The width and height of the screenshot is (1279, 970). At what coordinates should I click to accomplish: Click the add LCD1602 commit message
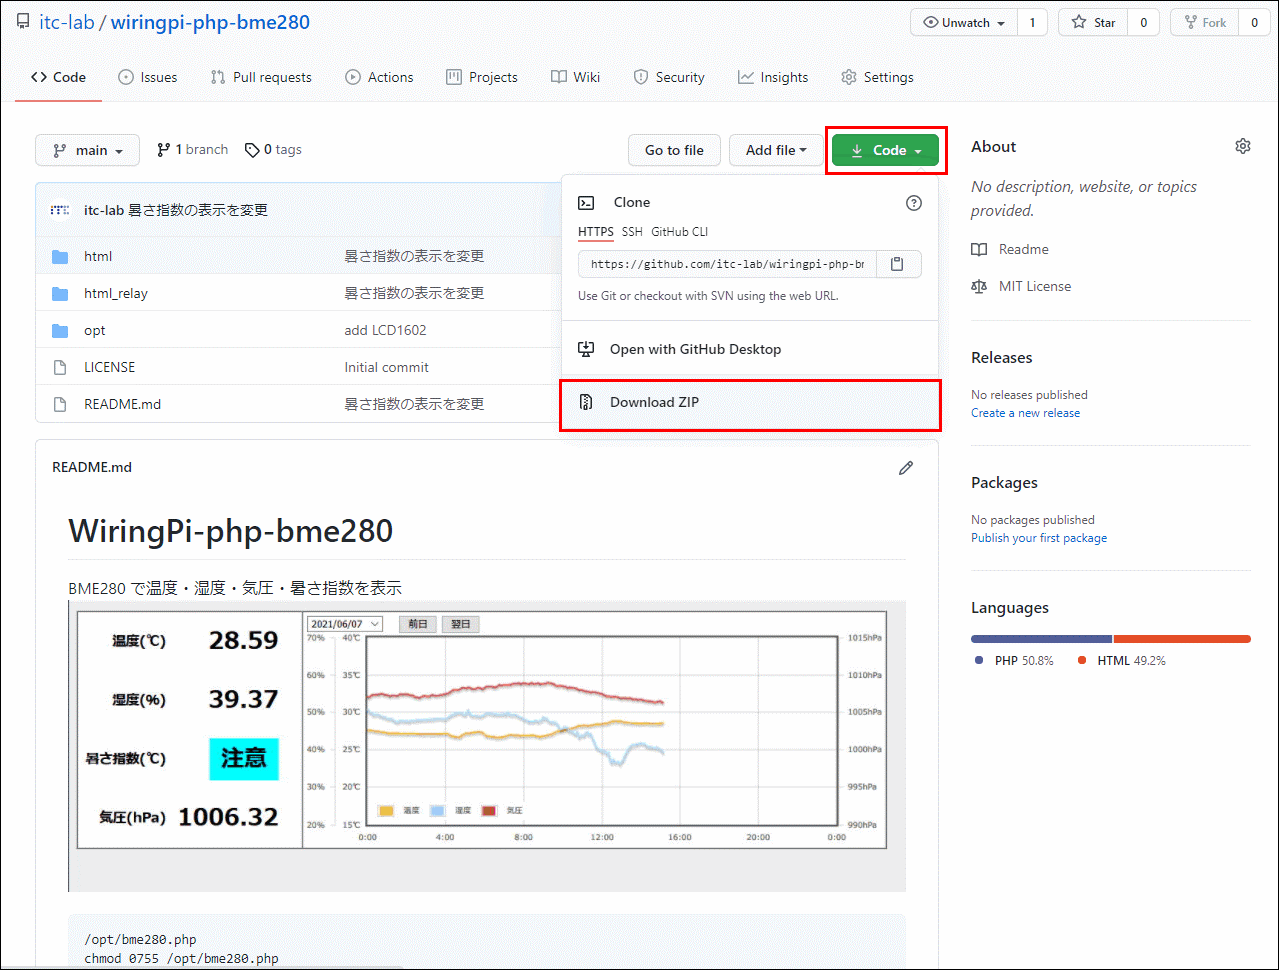[x=386, y=331]
